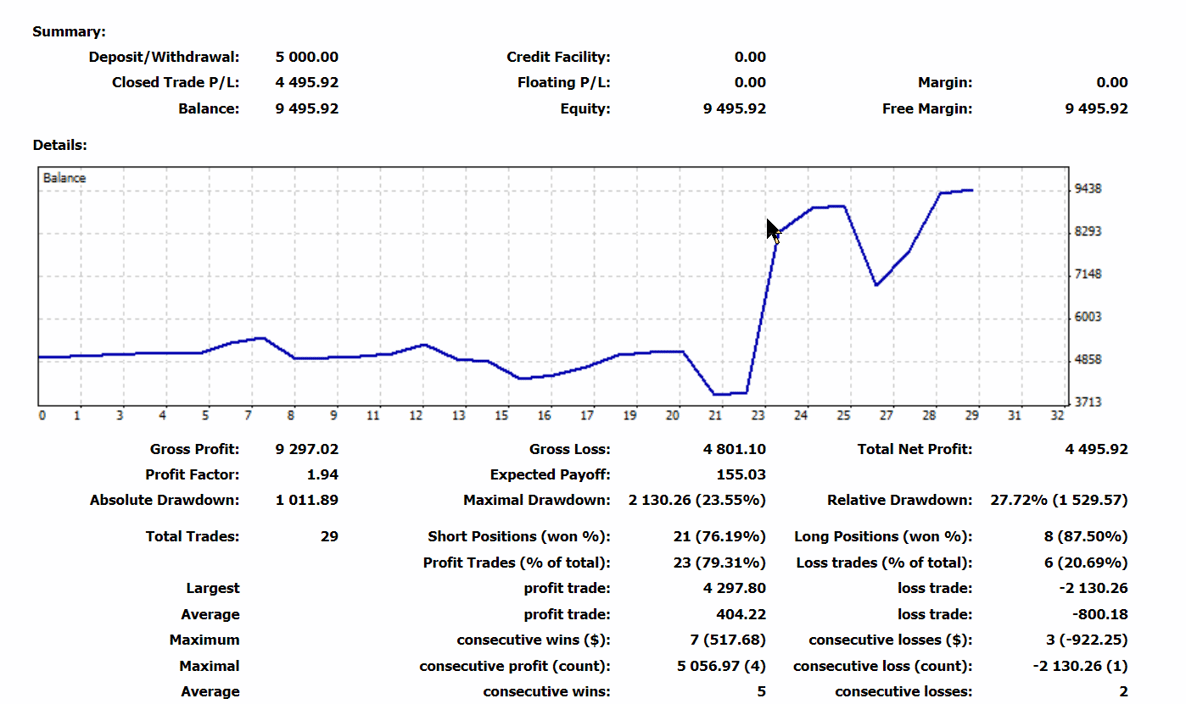The height and width of the screenshot is (704, 1186).
Task: Click Short Positions value 21 (76.19%)
Action: pyautogui.click(x=719, y=537)
